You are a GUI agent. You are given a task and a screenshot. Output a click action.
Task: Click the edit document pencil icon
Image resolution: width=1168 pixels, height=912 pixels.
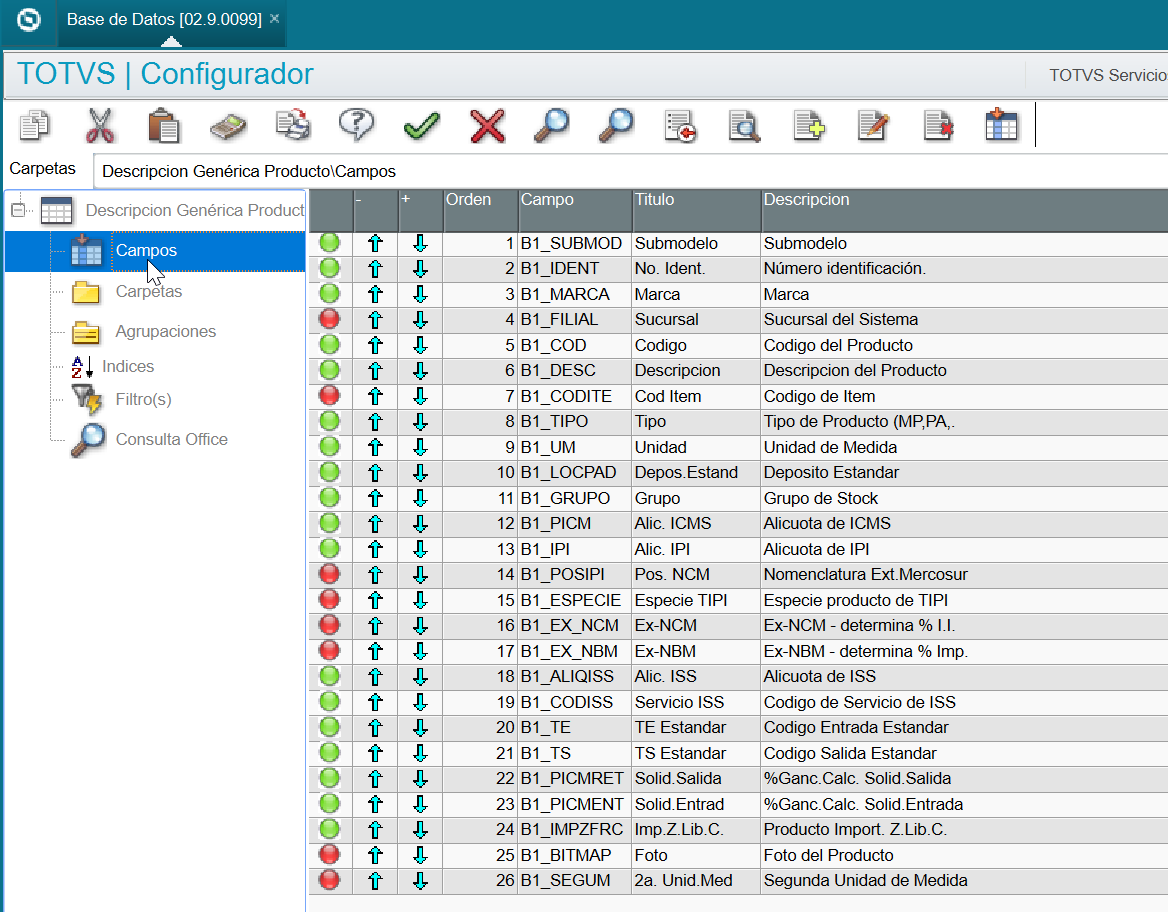pos(873,125)
